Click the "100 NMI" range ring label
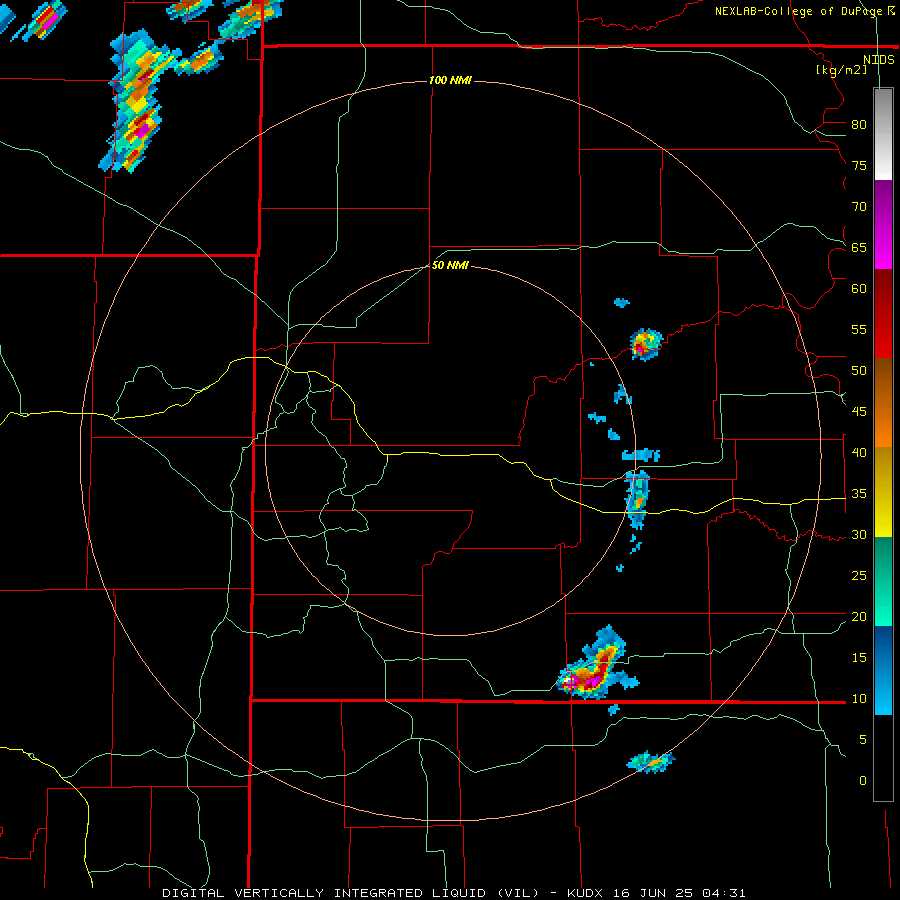The width and height of the screenshot is (900, 900). tap(450, 80)
